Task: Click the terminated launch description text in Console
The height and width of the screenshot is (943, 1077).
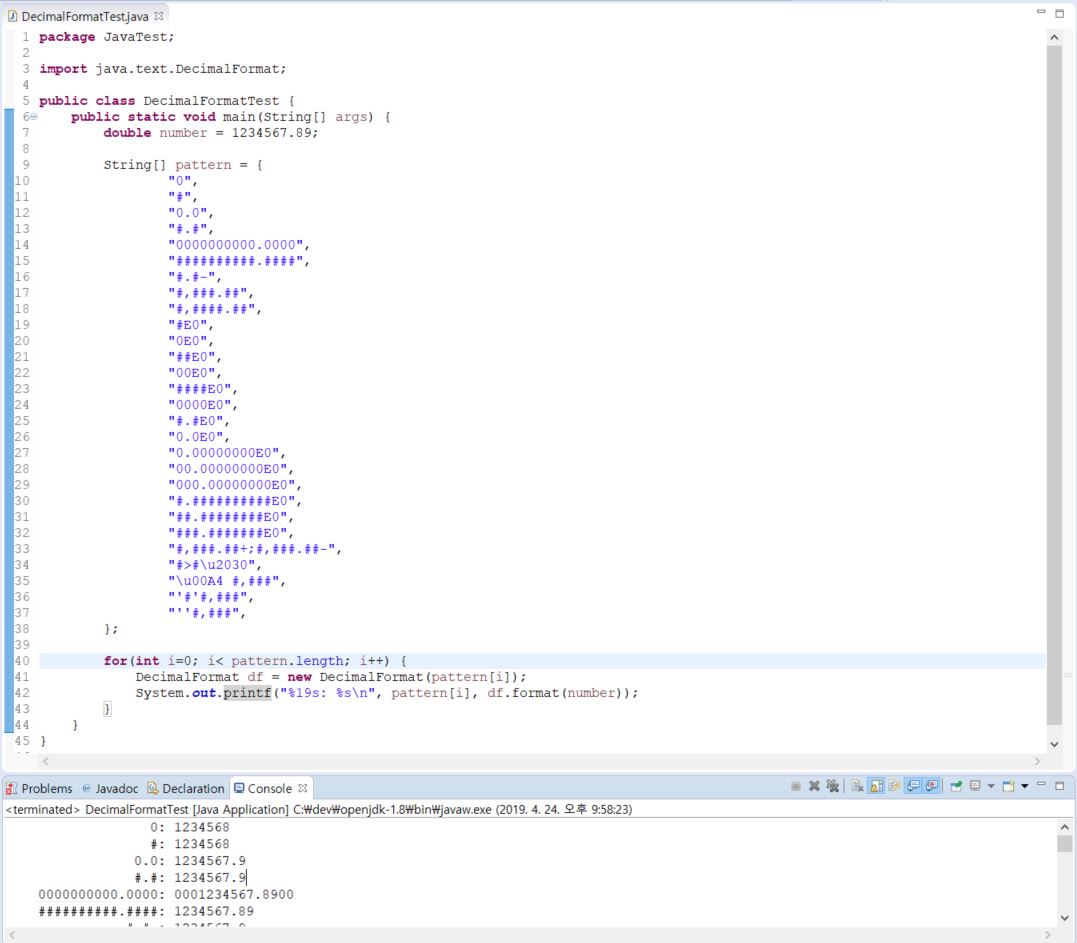Action: click(319, 809)
